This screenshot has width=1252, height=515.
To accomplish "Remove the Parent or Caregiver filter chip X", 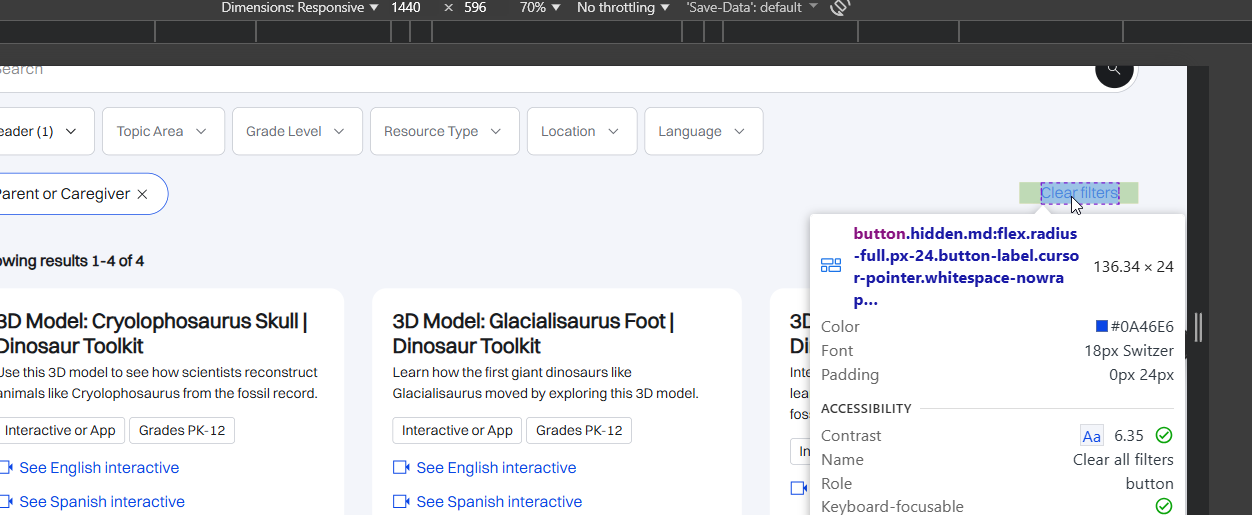I will coord(142,194).
